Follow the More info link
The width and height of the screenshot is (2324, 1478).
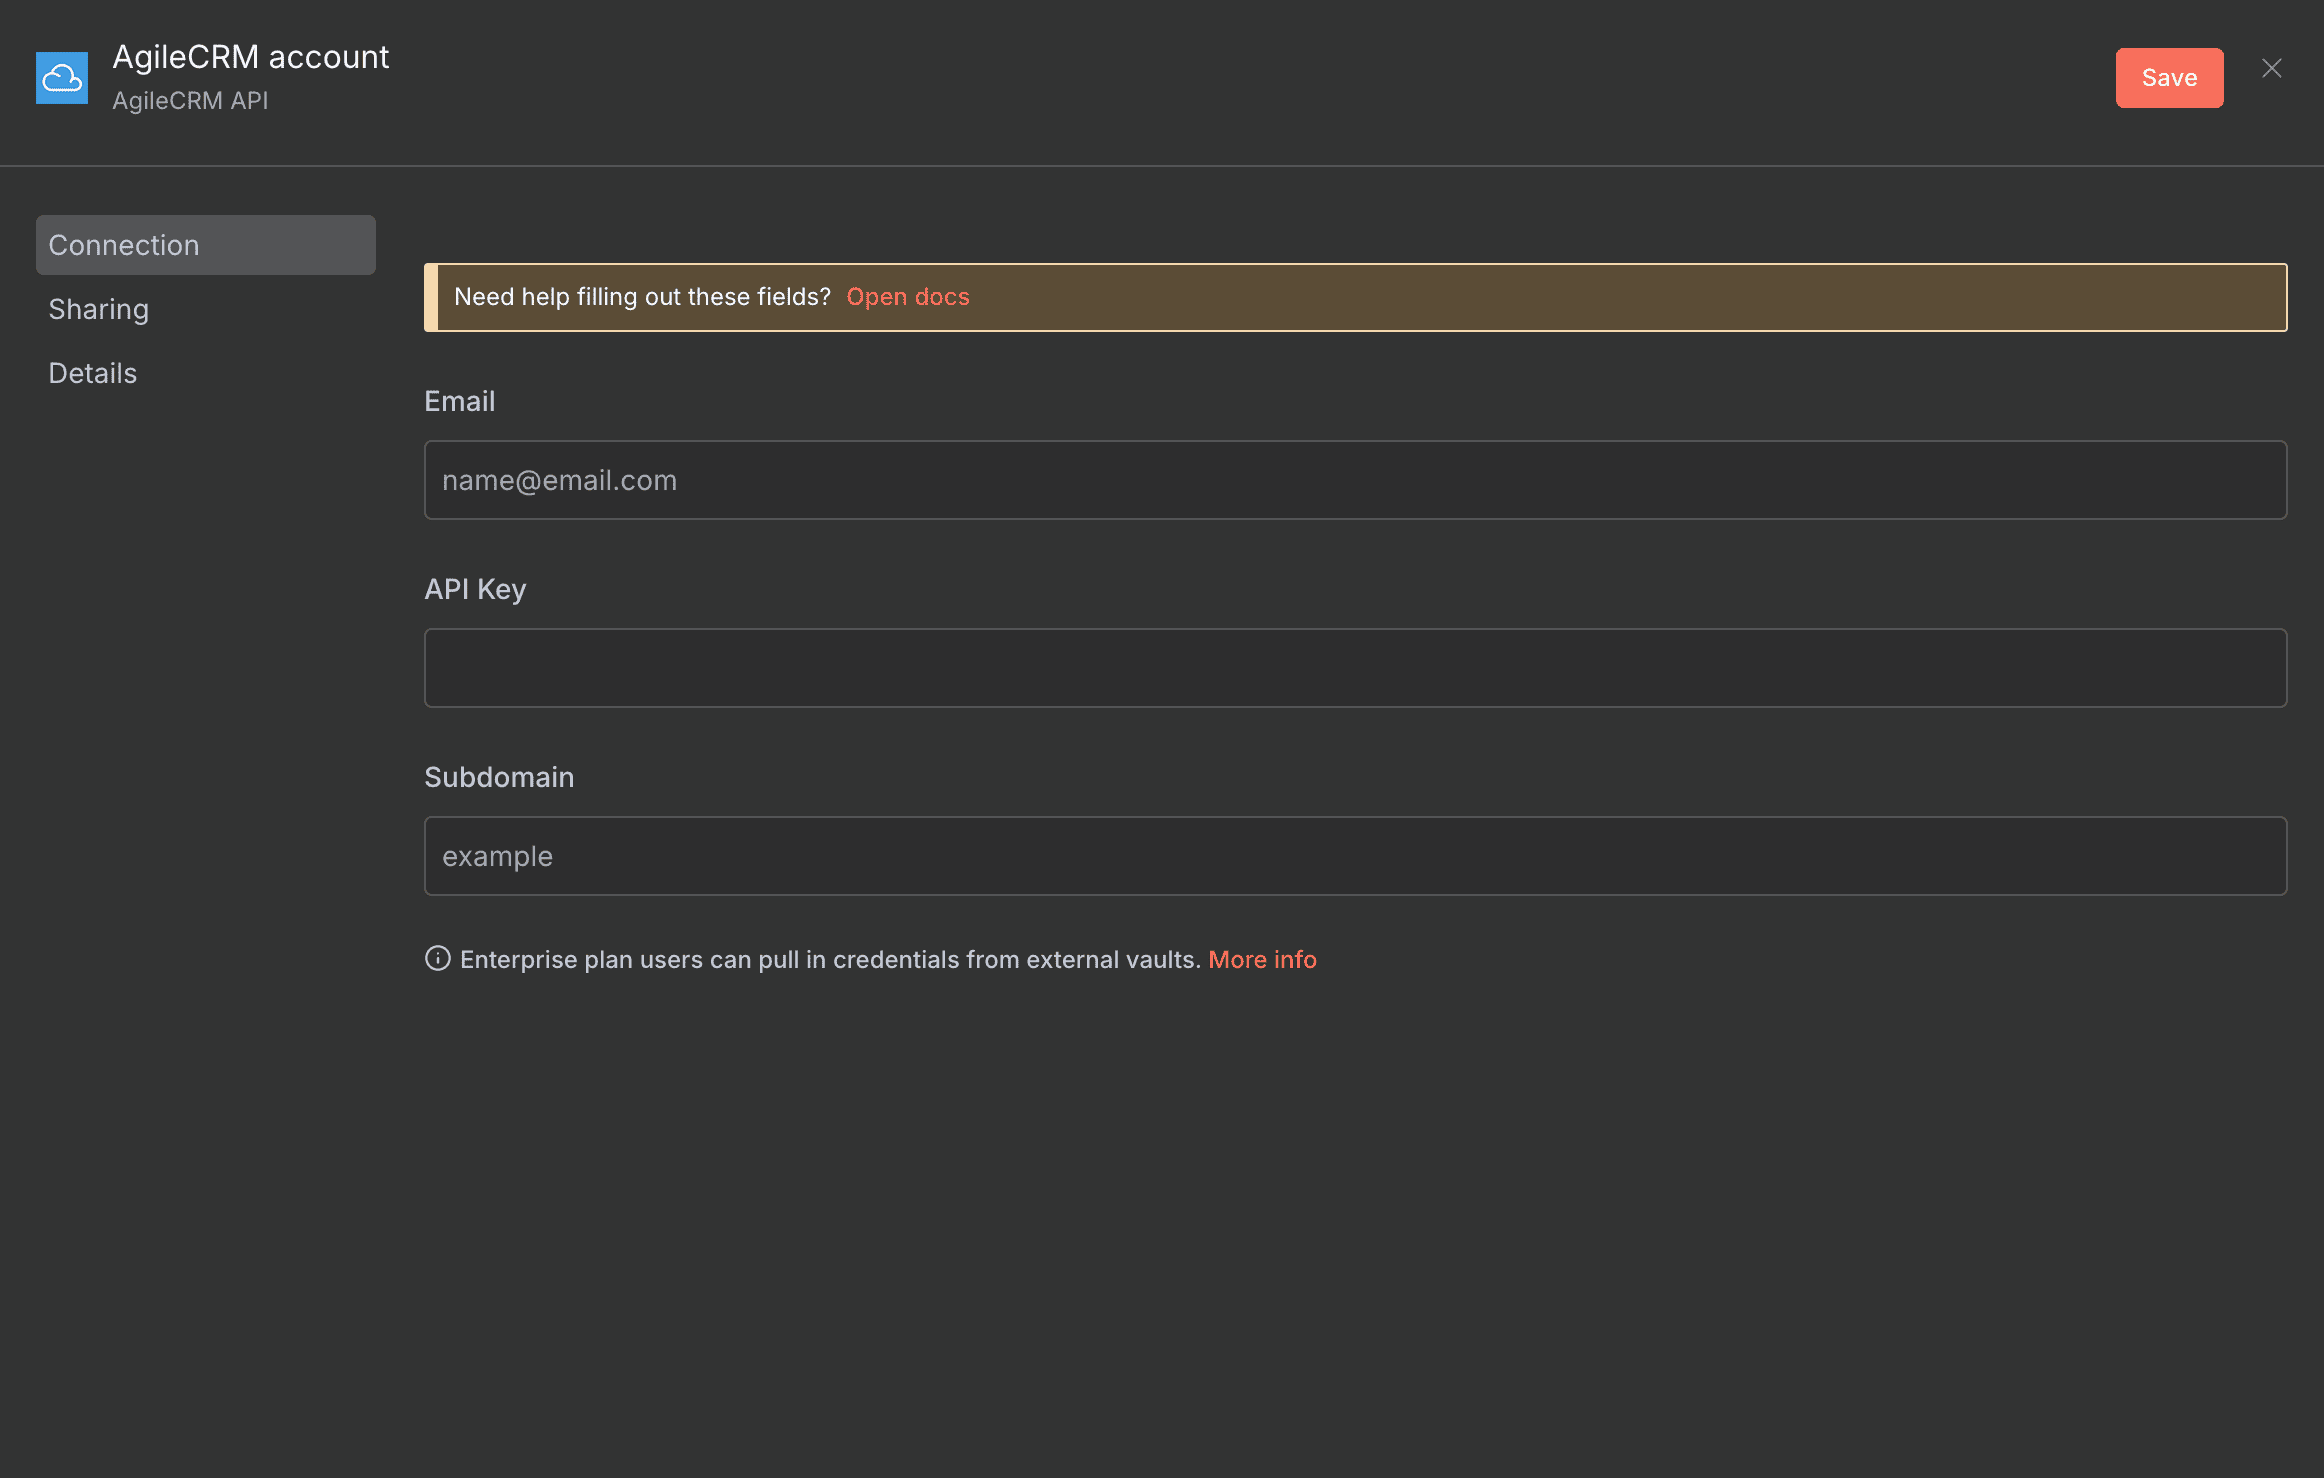click(x=1262, y=960)
